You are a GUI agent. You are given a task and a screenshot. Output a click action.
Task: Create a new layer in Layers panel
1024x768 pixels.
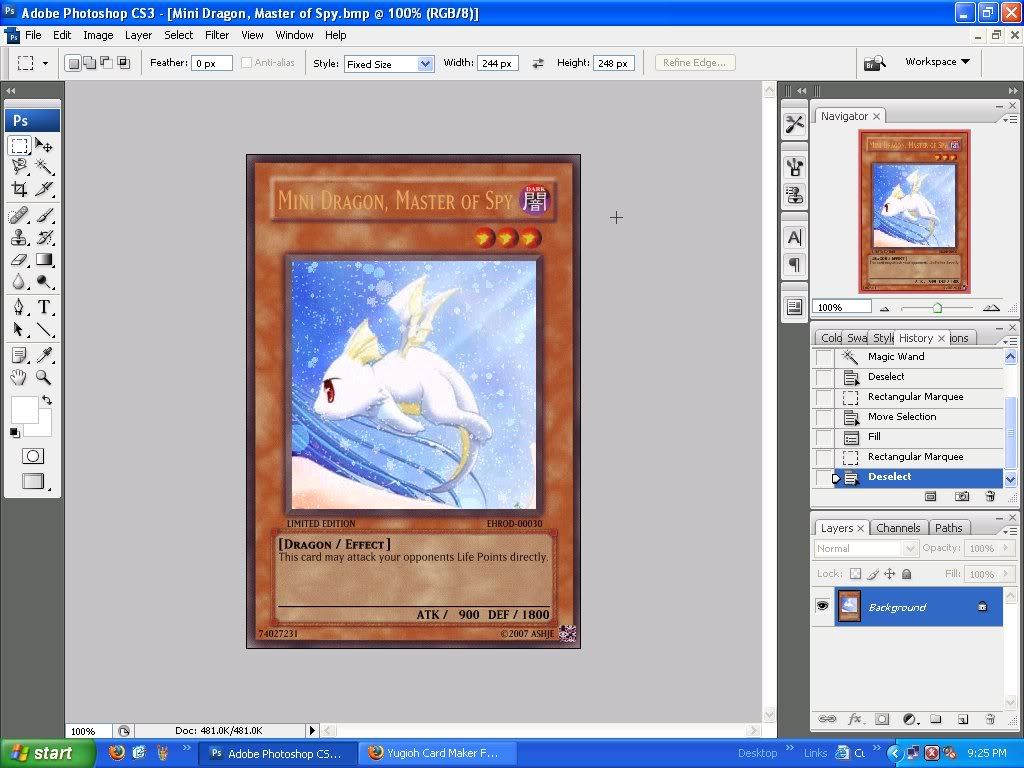click(962, 719)
